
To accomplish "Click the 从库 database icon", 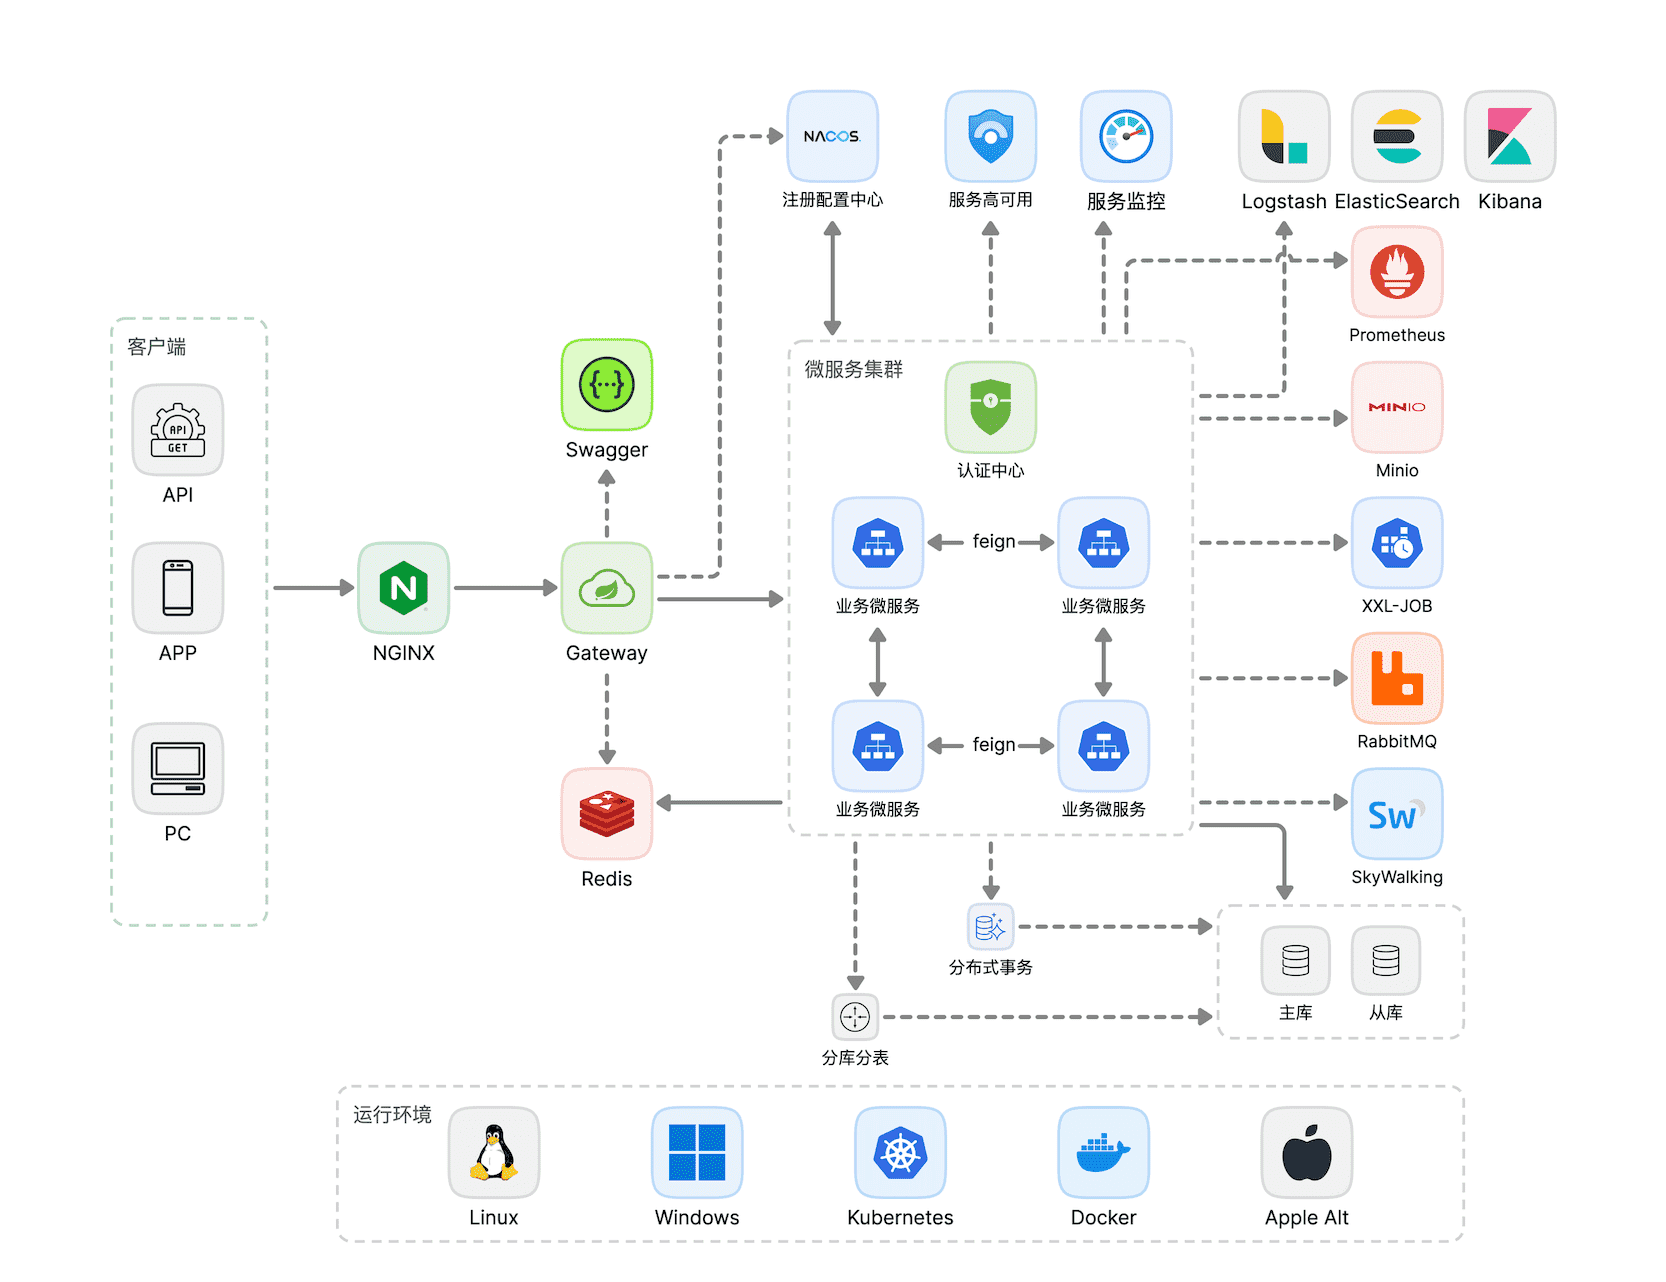I will (1386, 960).
